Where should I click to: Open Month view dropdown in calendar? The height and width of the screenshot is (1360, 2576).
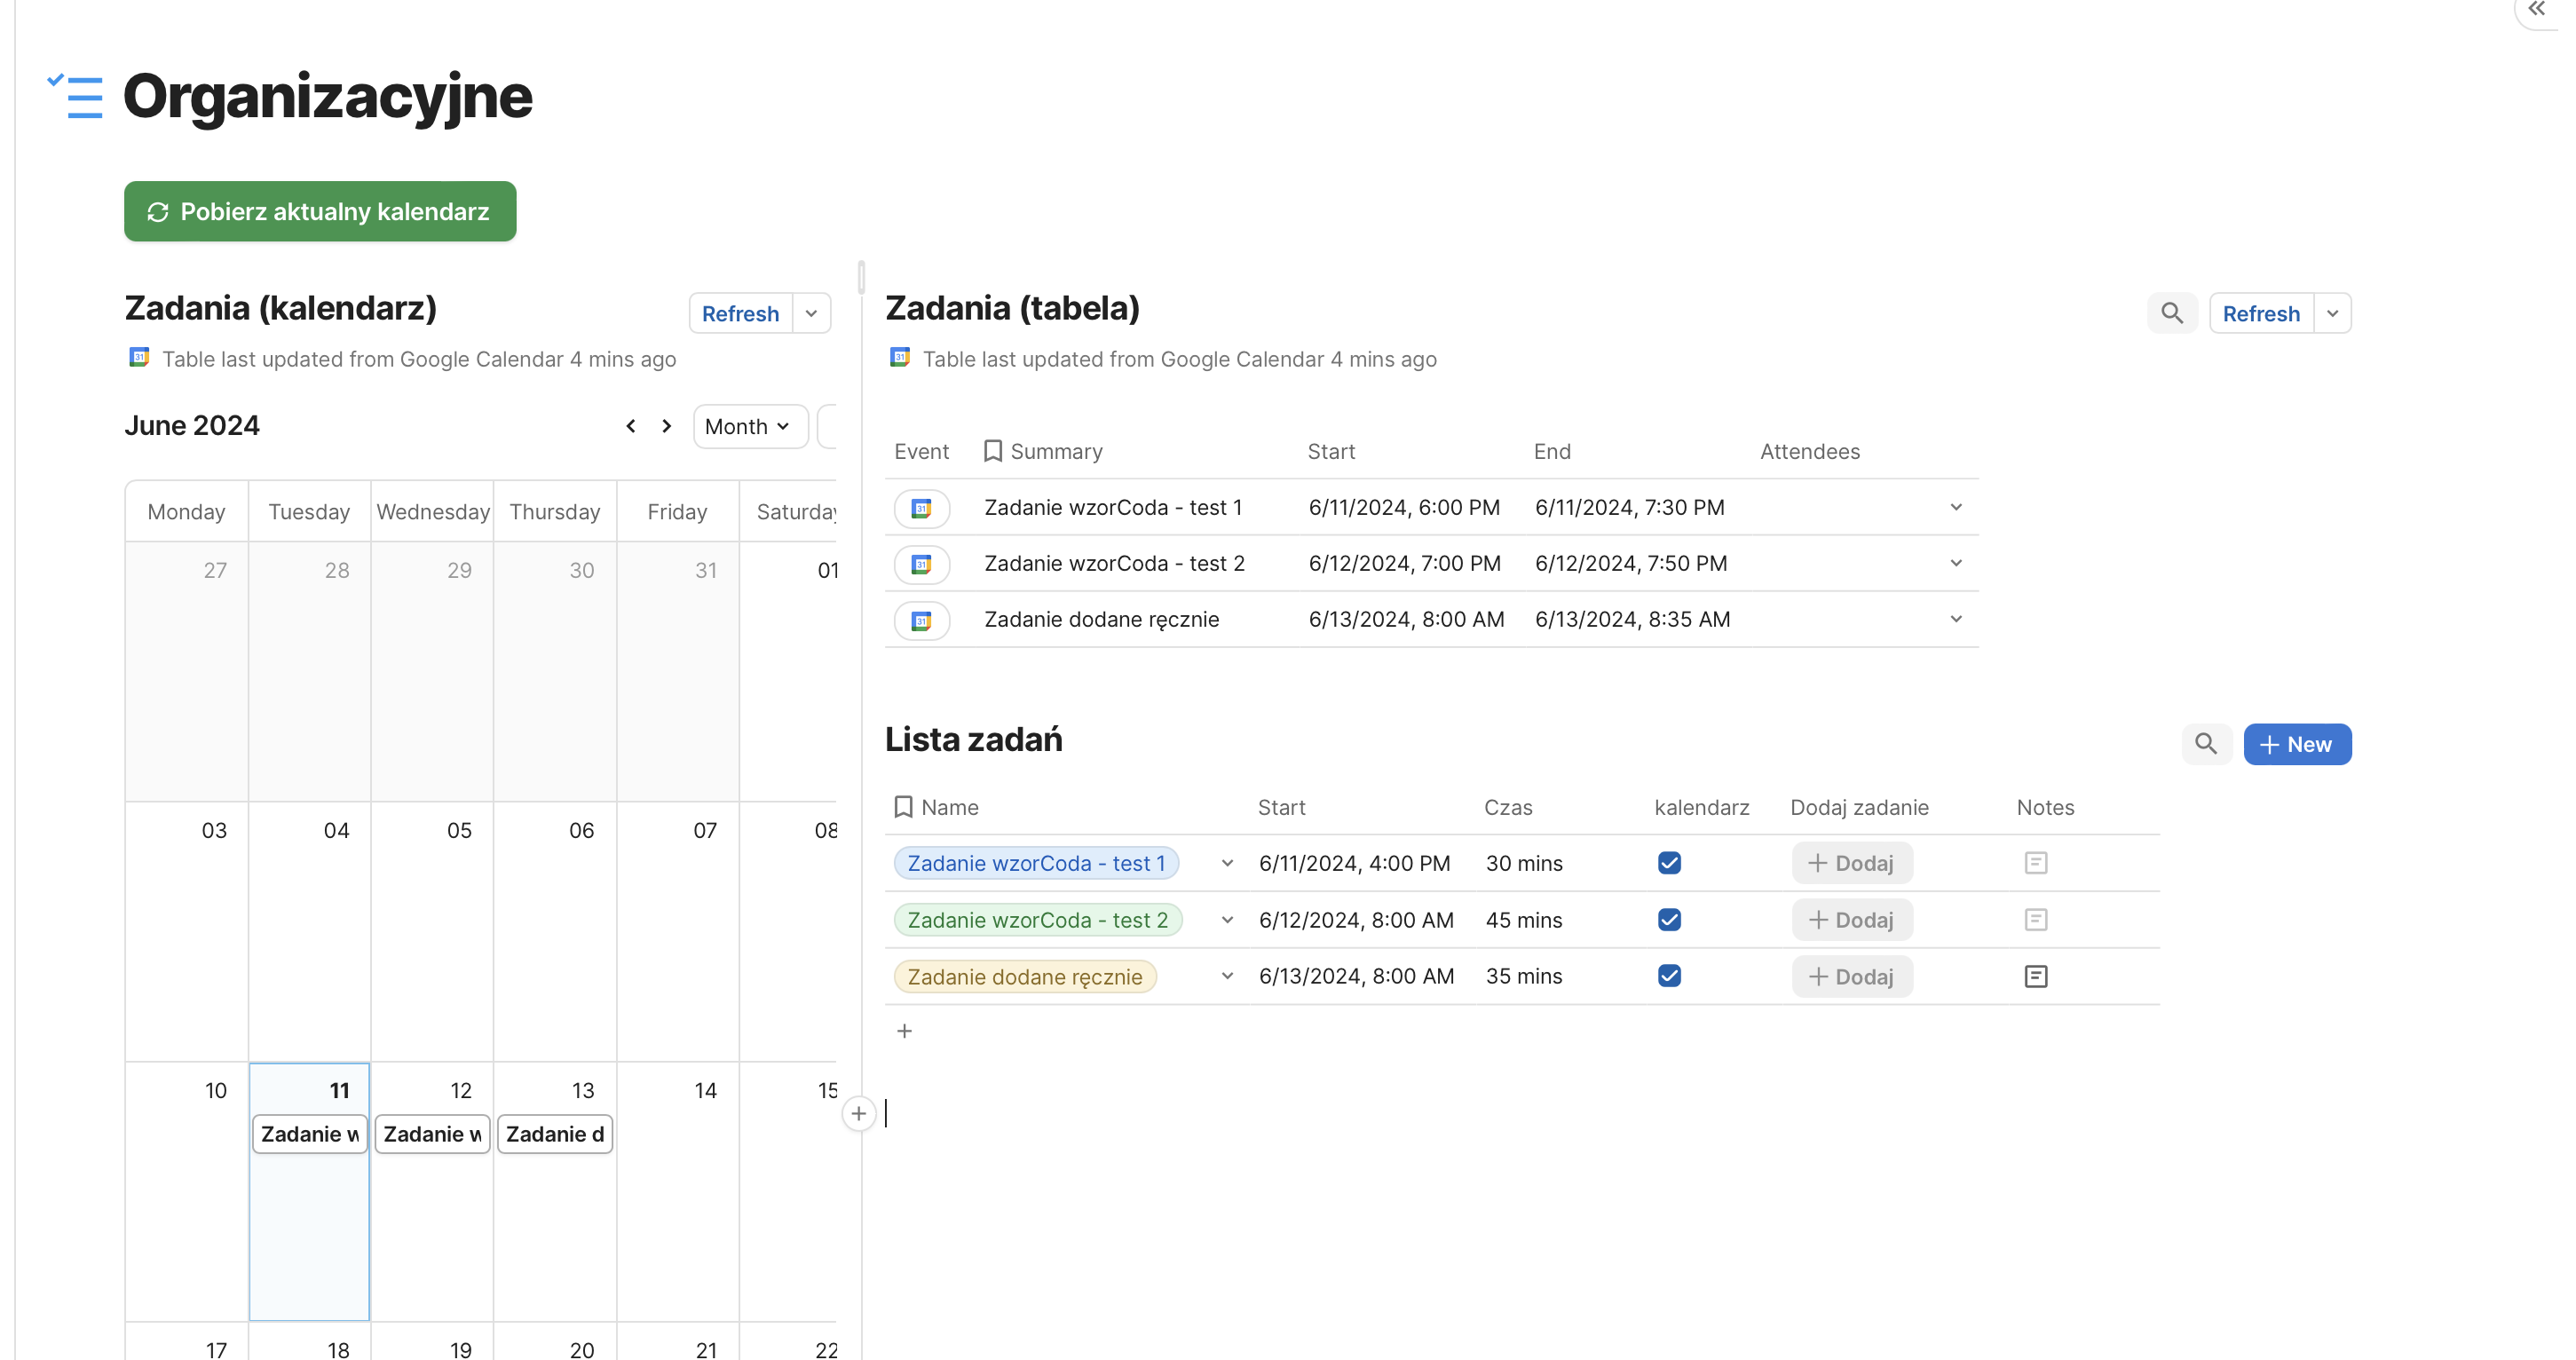click(748, 426)
